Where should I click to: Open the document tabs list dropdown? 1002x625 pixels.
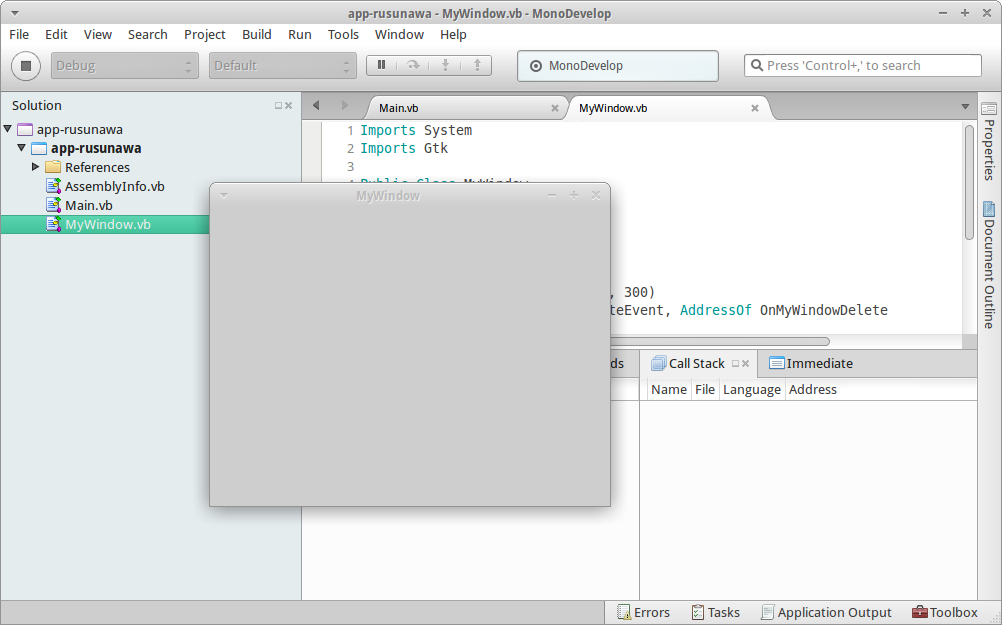[x=965, y=107]
